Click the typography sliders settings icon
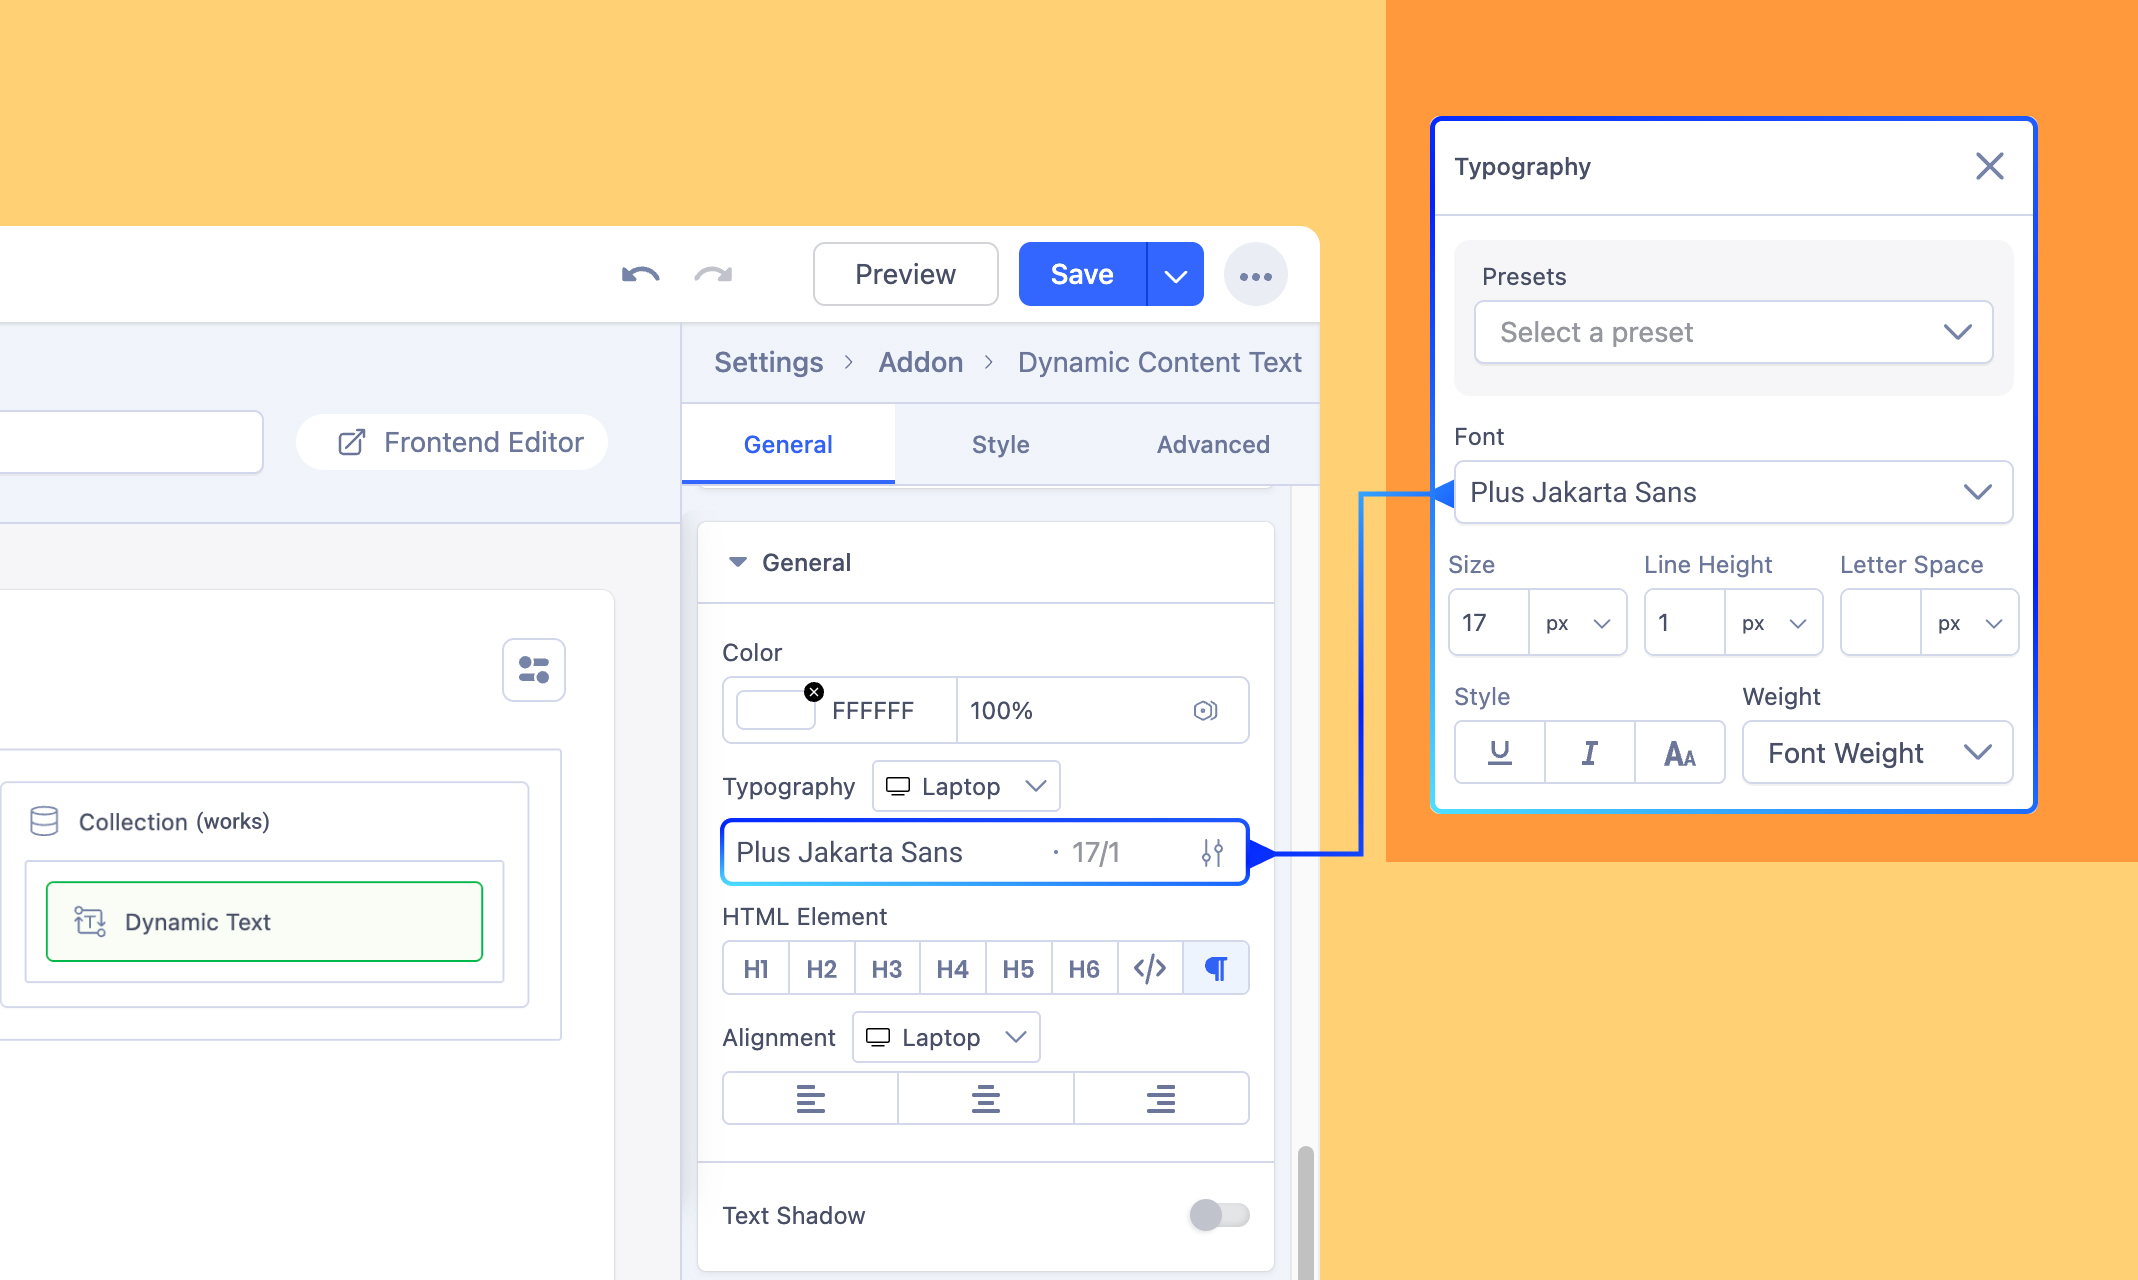The width and height of the screenshot is (2138, 1280). tap(1212, 853)
